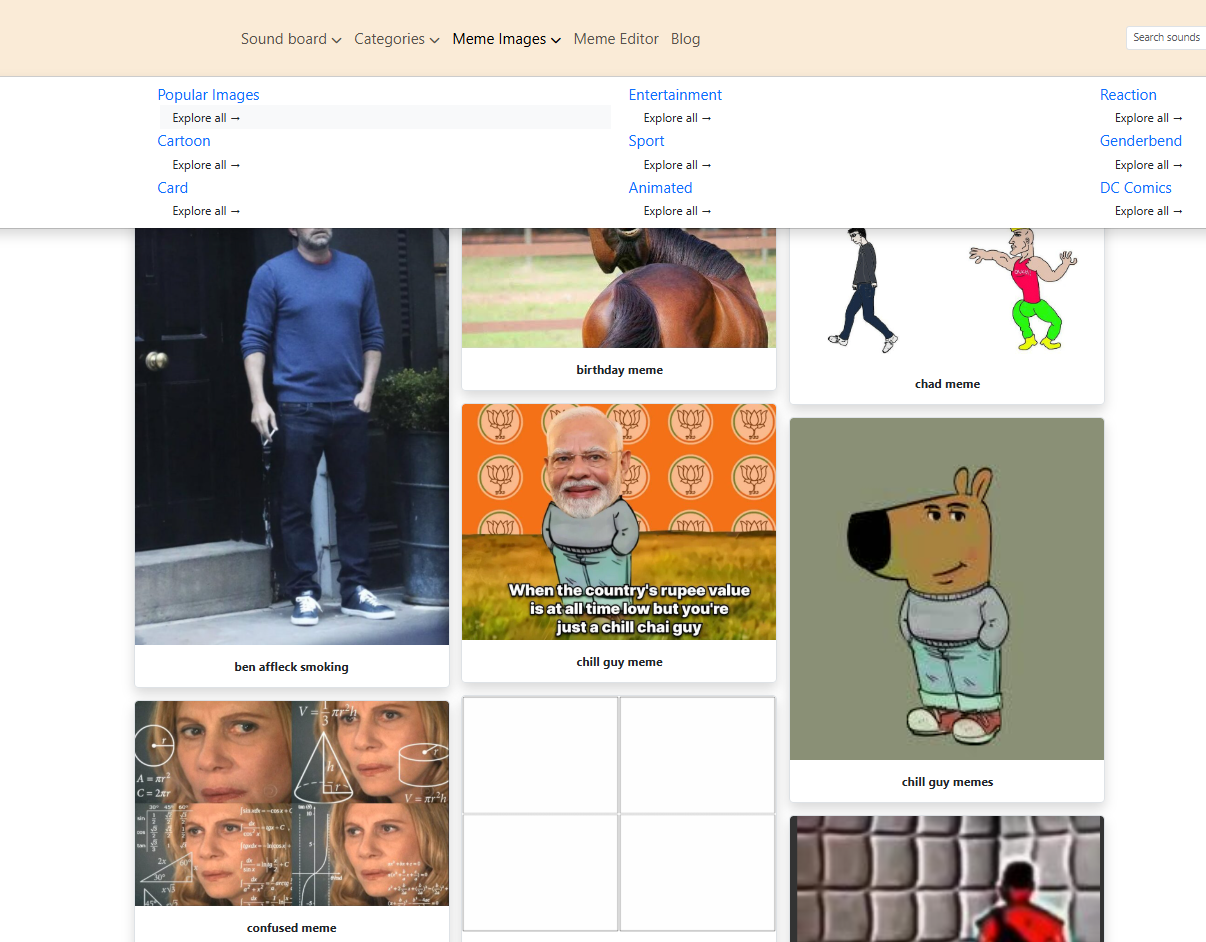Collapse the Meme Images dropdown

pyautogui.click(x=506, y=39)
